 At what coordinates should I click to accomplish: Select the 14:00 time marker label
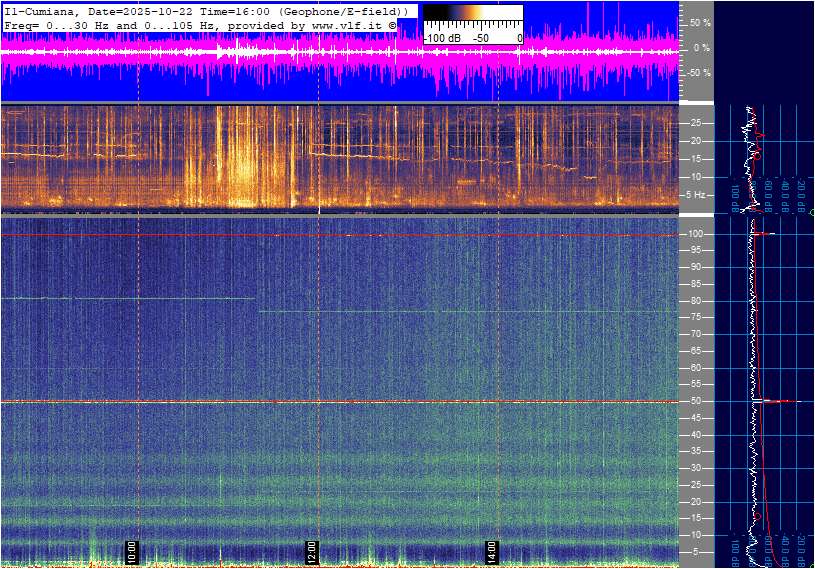[x=492, y=551]
